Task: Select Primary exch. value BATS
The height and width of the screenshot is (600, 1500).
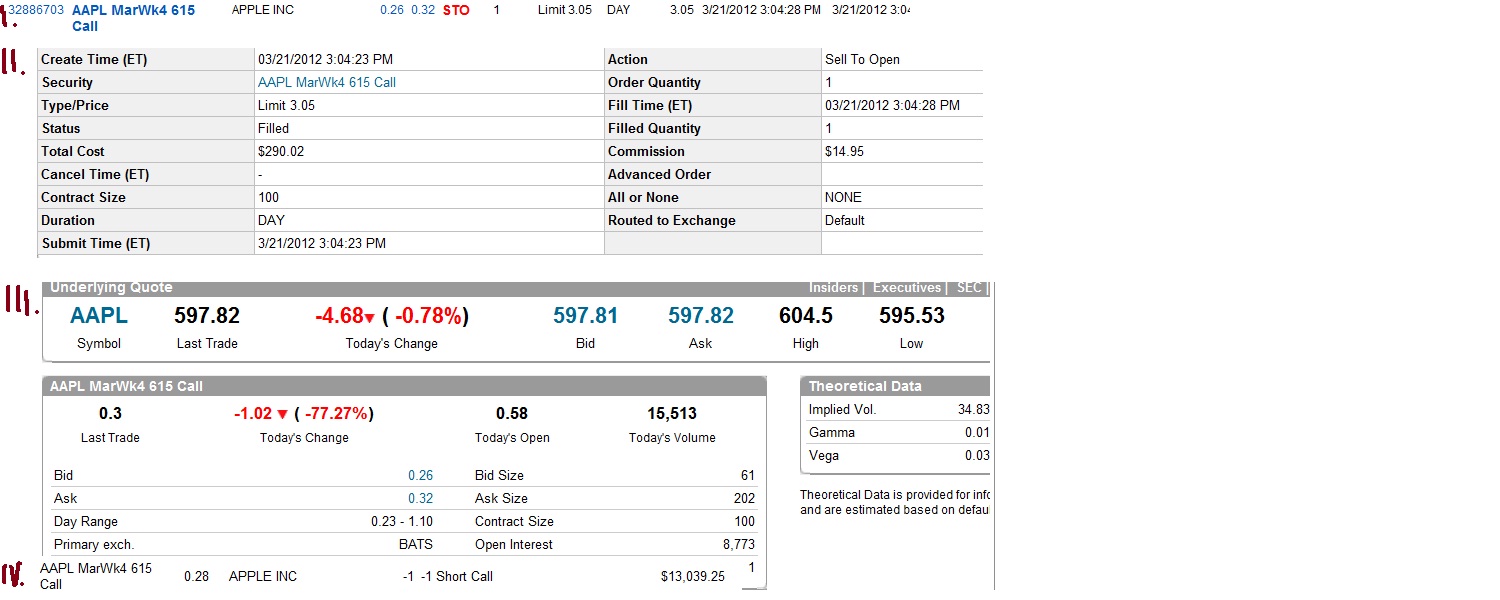Action: point(416,545)
